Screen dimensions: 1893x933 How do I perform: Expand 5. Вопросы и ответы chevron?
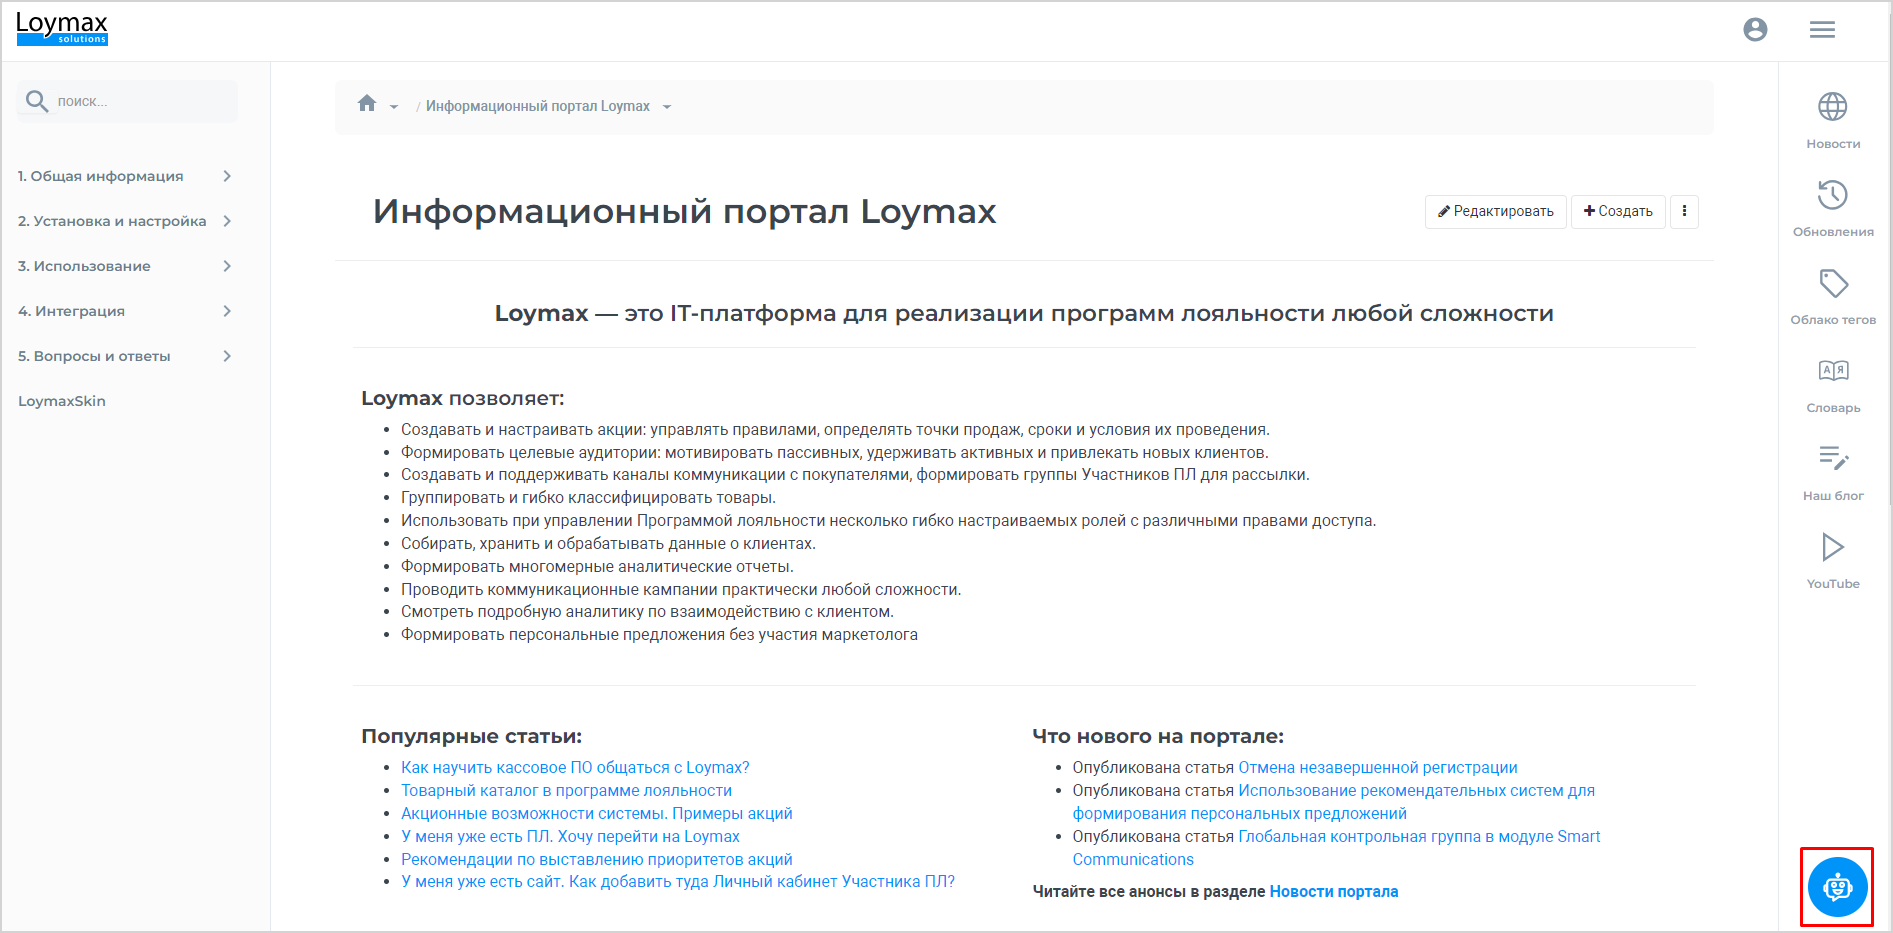coord(227,356)
